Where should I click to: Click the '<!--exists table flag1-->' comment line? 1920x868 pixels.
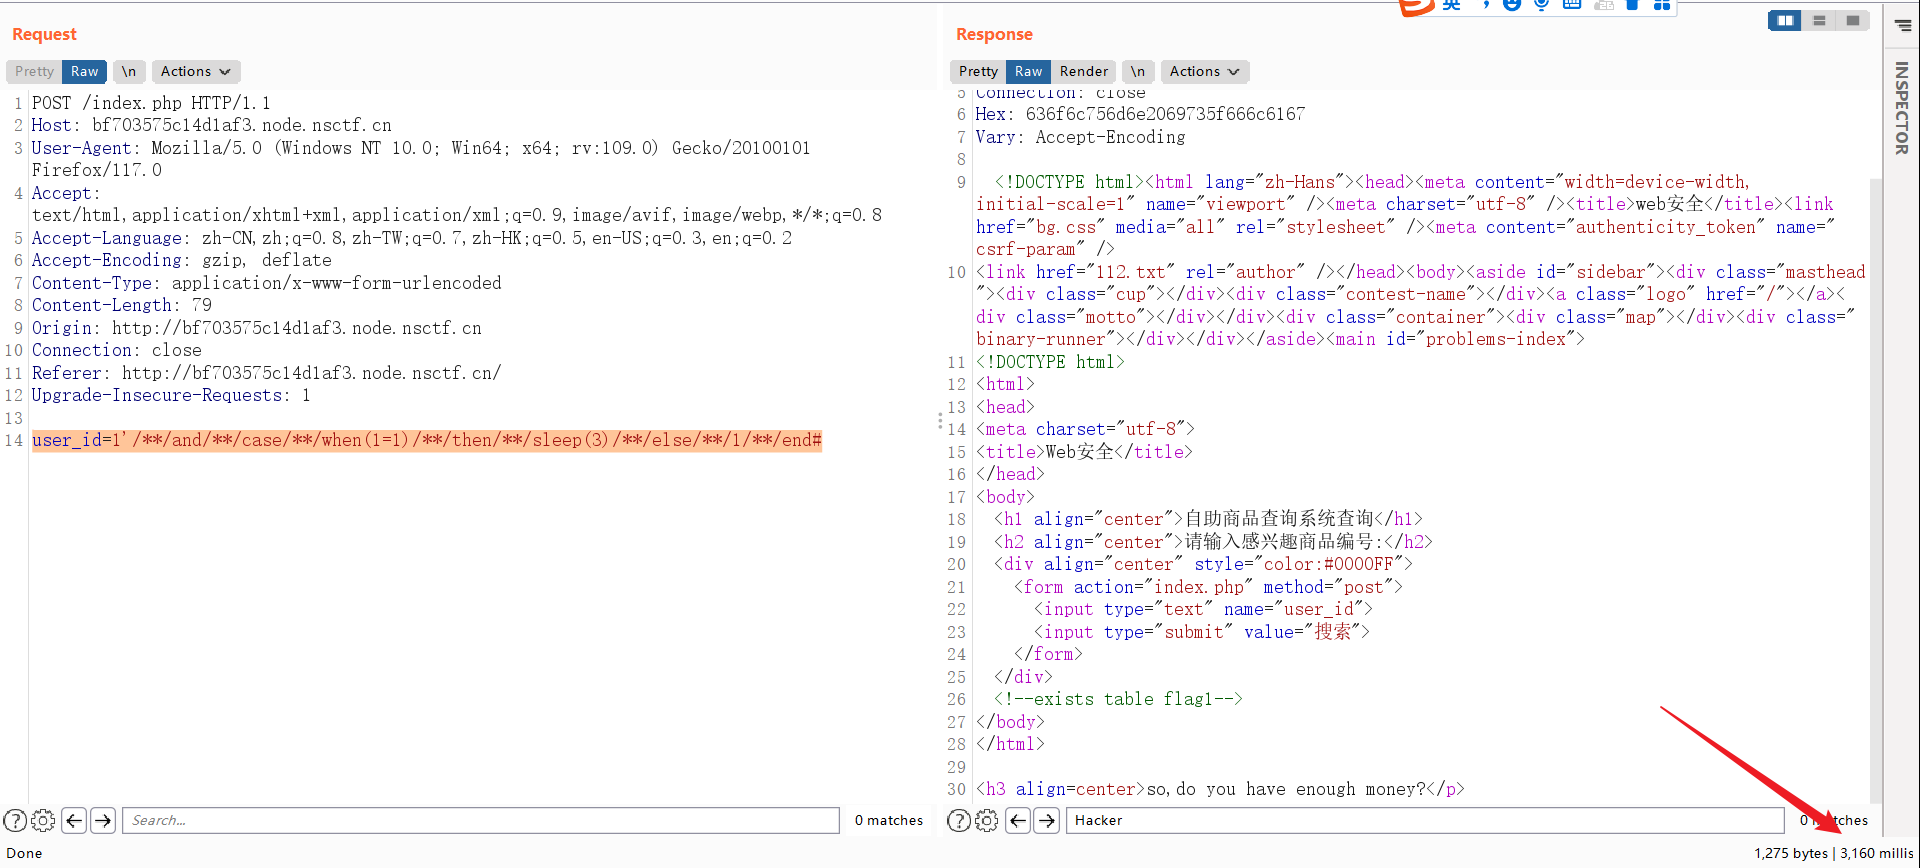click(x=1118, y=699)
